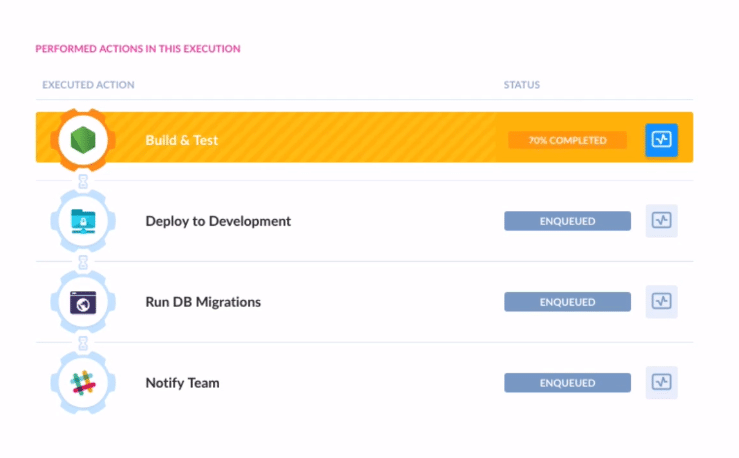
Task: Click the Performed Actions in This Execution heading
Action: pos(137,48)
